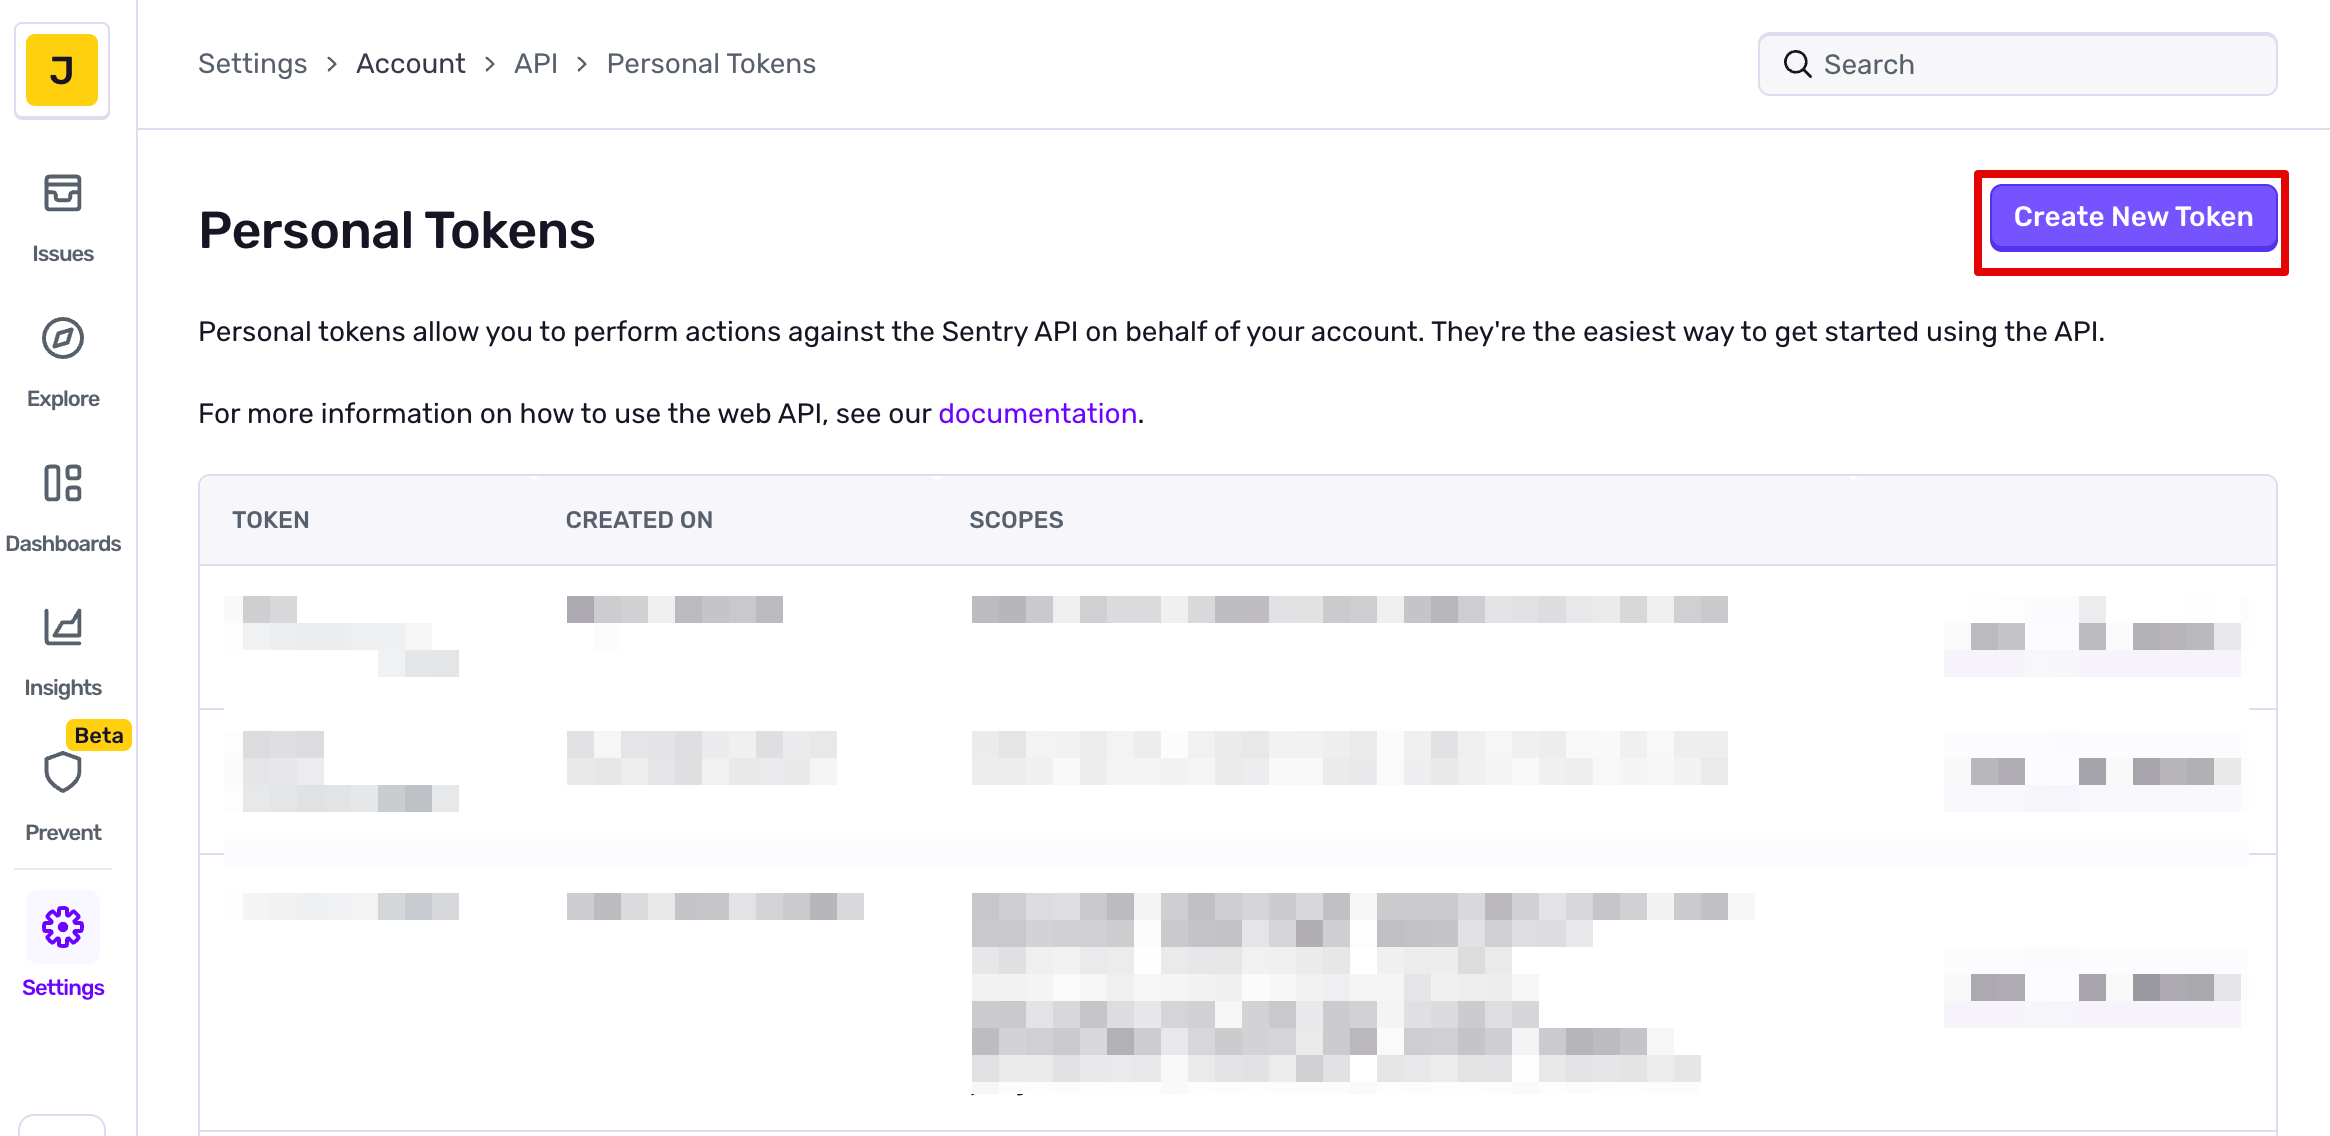2330x1136 pixels.
Task: Select the Prevent shield icon
Action: 62,773
